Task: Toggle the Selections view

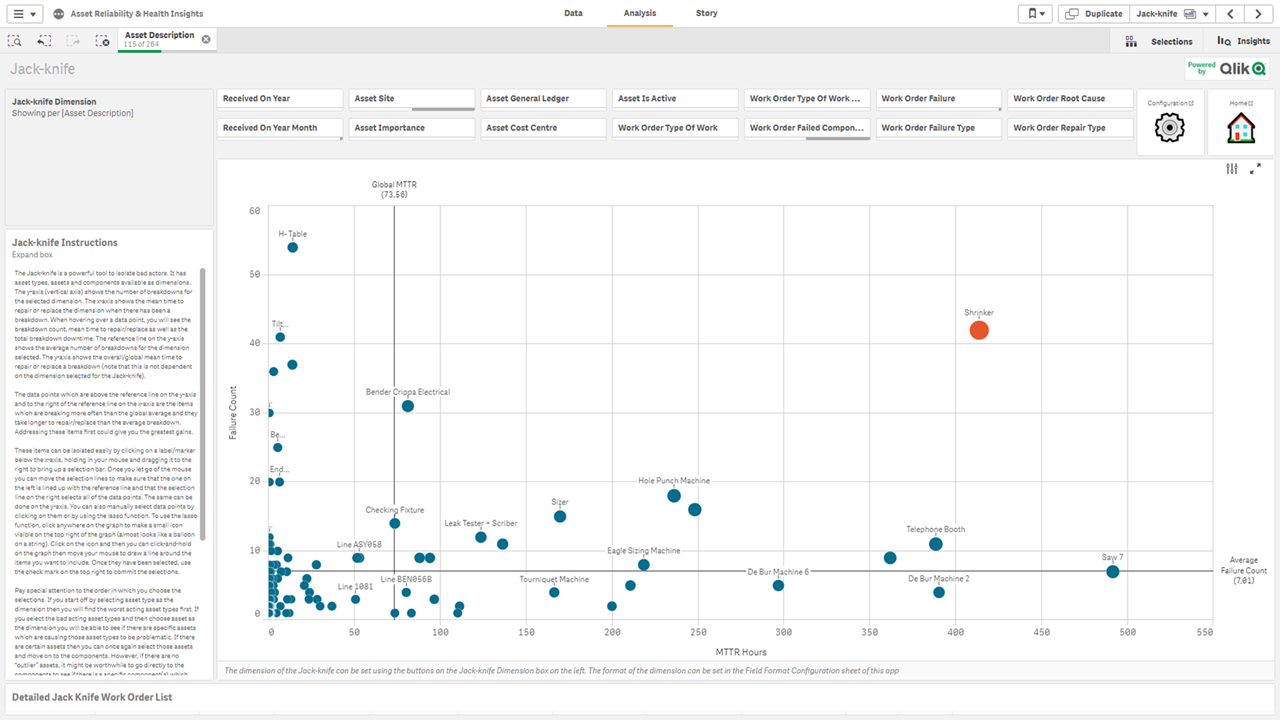Action: (1159, 41)
